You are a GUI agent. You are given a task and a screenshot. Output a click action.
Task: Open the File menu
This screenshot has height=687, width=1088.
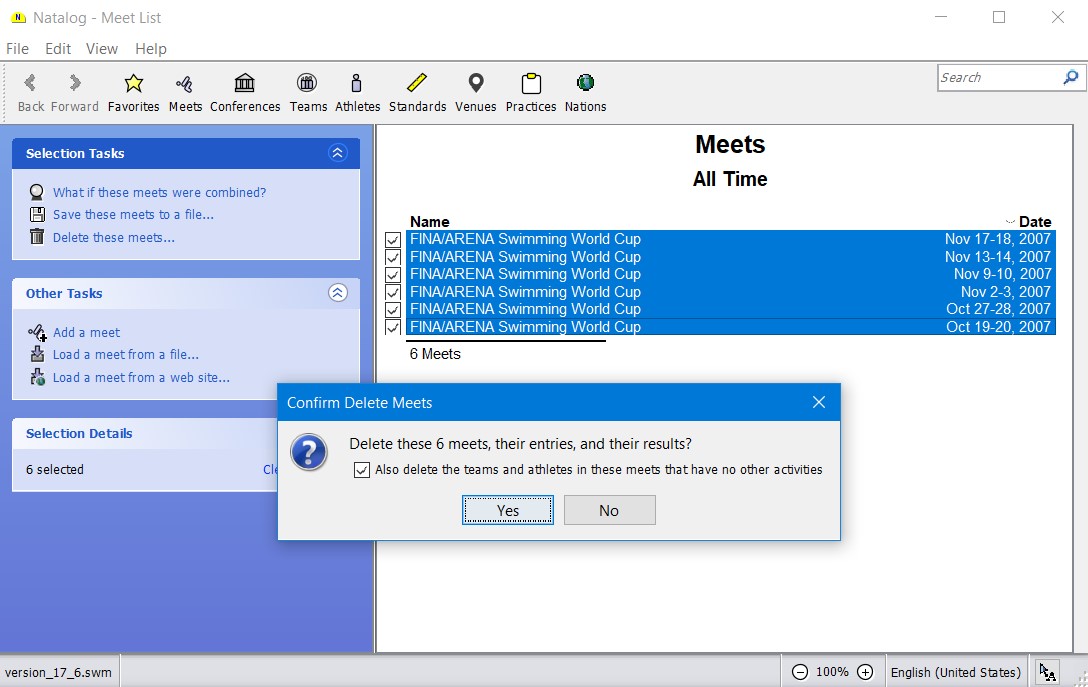pos(17,49)
